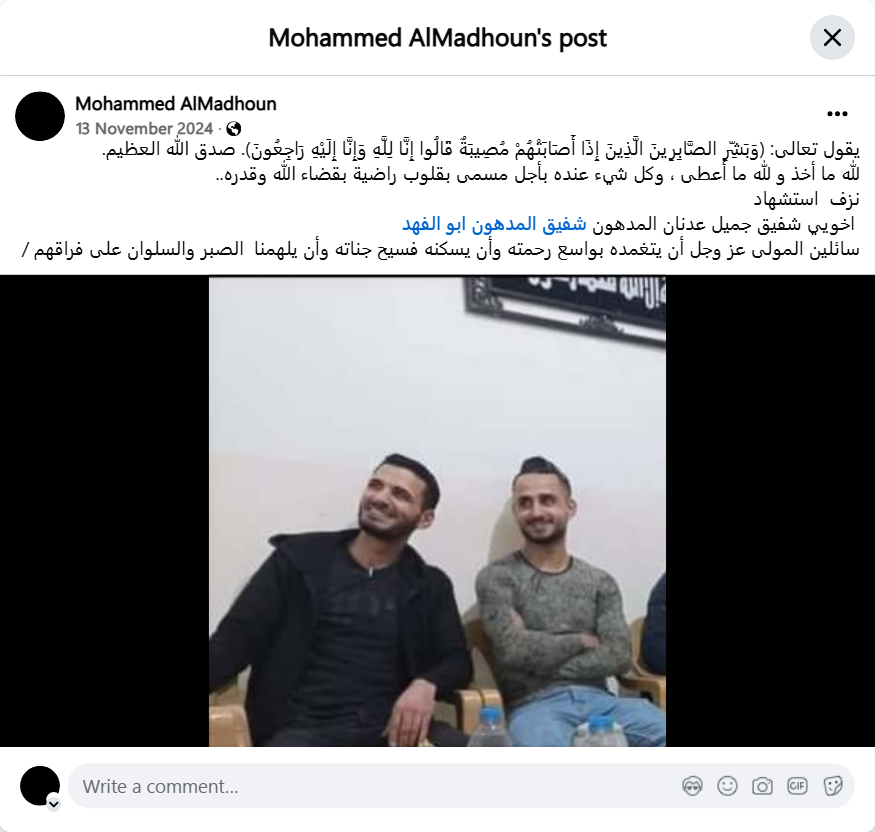This screenshot has width=875, height=832.
Task: Open the blue tagged name in post text
Action: coord(494,224)
